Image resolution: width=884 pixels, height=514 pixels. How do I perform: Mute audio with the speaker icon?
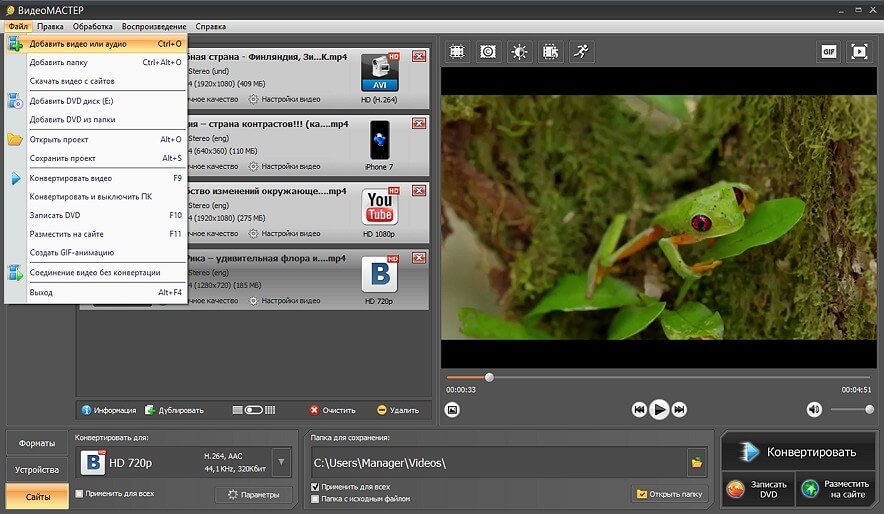(814, 409)
